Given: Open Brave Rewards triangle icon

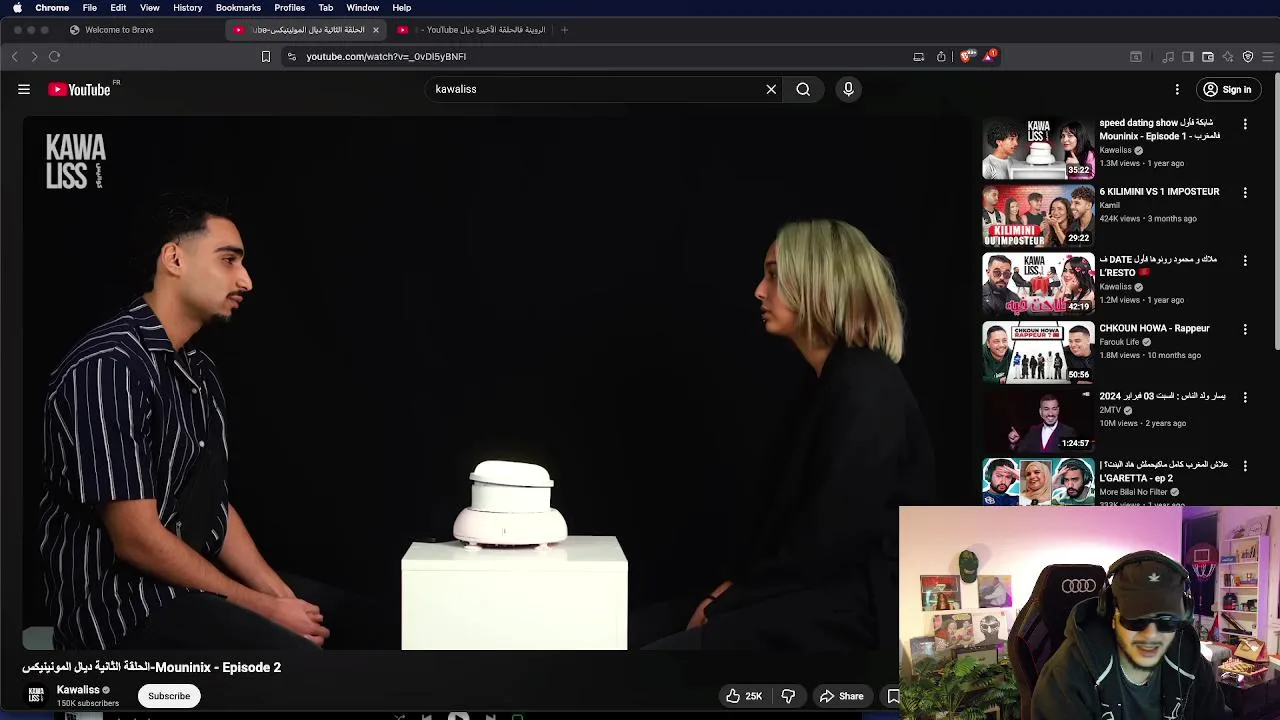Looking at the screenshot, I should point(989,56).
